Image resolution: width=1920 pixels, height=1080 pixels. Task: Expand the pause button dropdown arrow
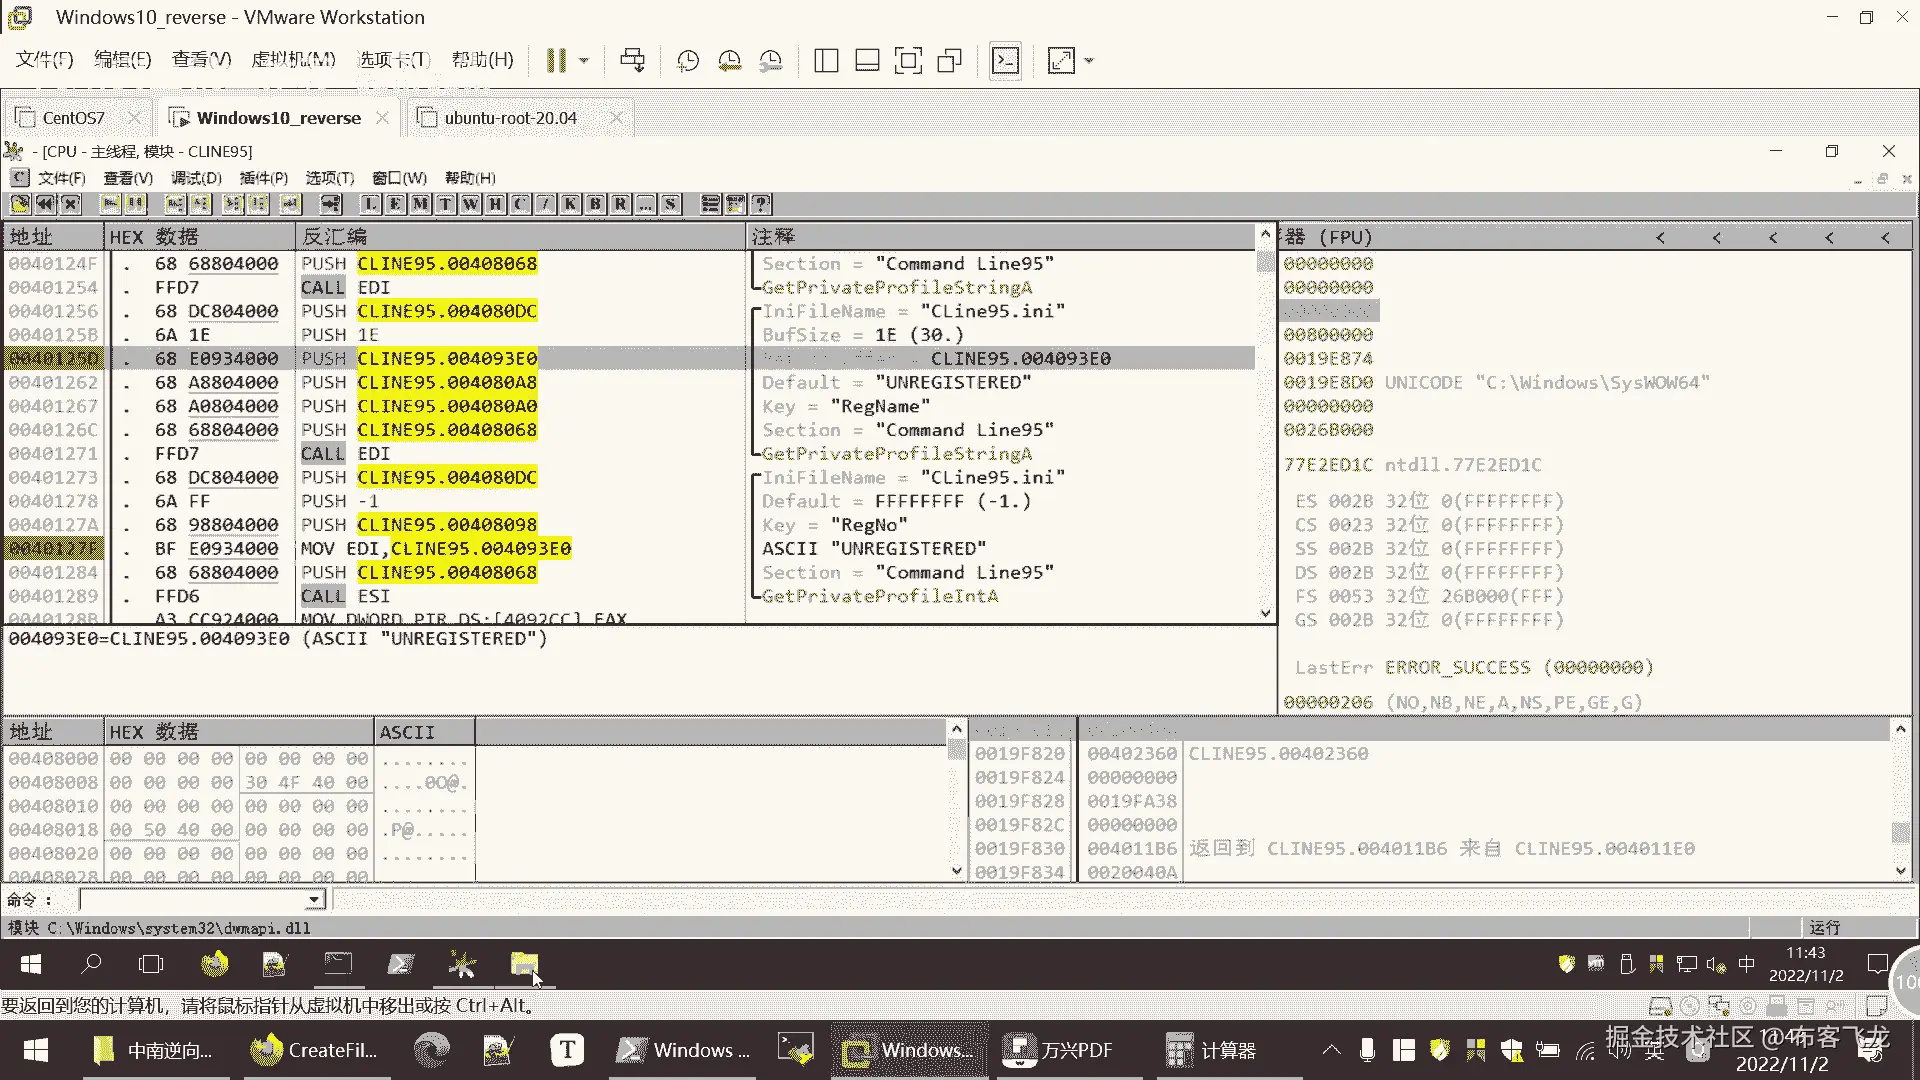[584, 60]
